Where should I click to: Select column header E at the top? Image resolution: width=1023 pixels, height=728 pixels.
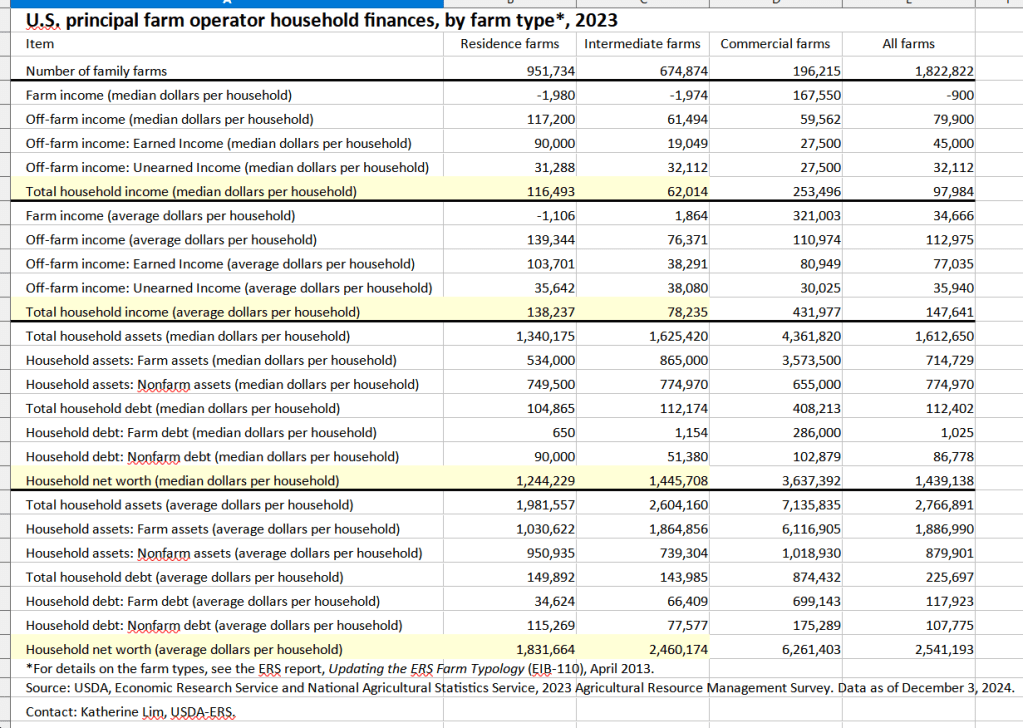point(908,5)
